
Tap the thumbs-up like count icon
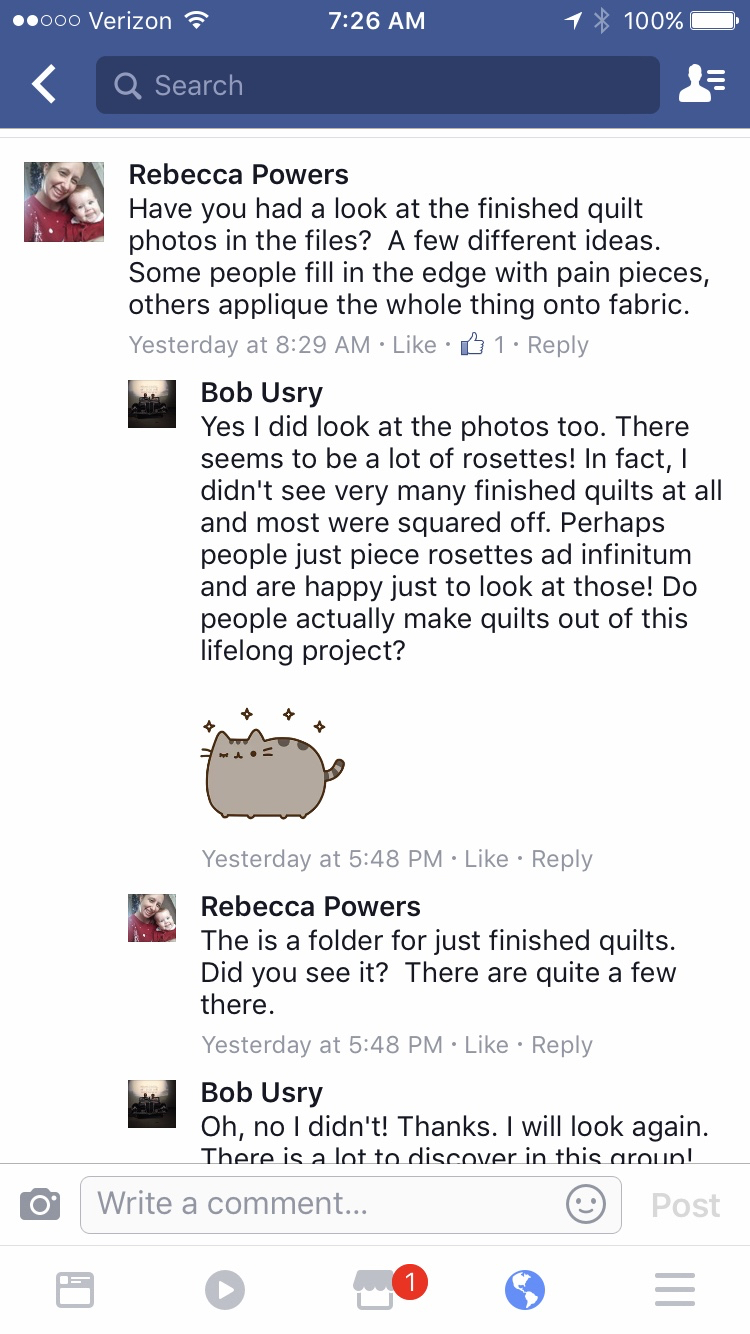472,345
